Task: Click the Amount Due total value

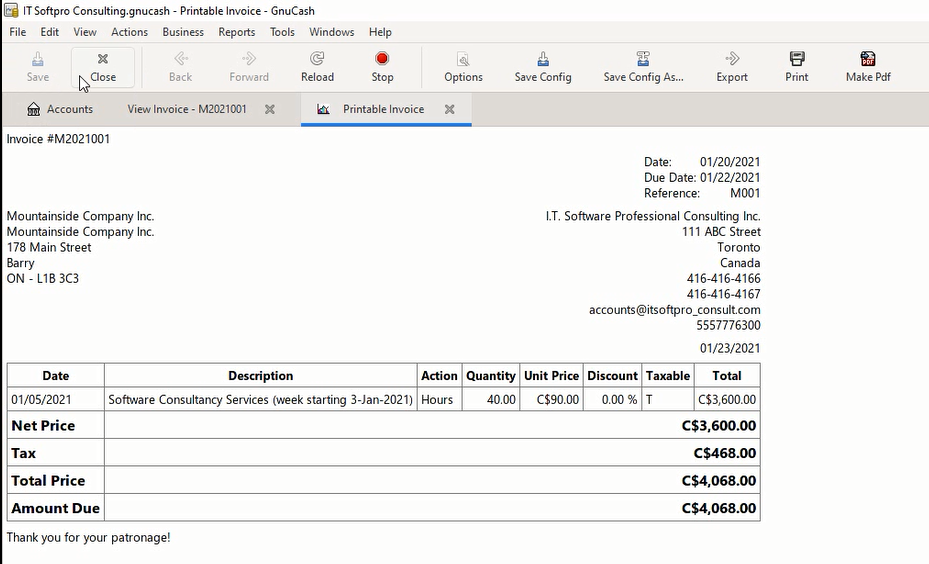Action: [718, 508]
